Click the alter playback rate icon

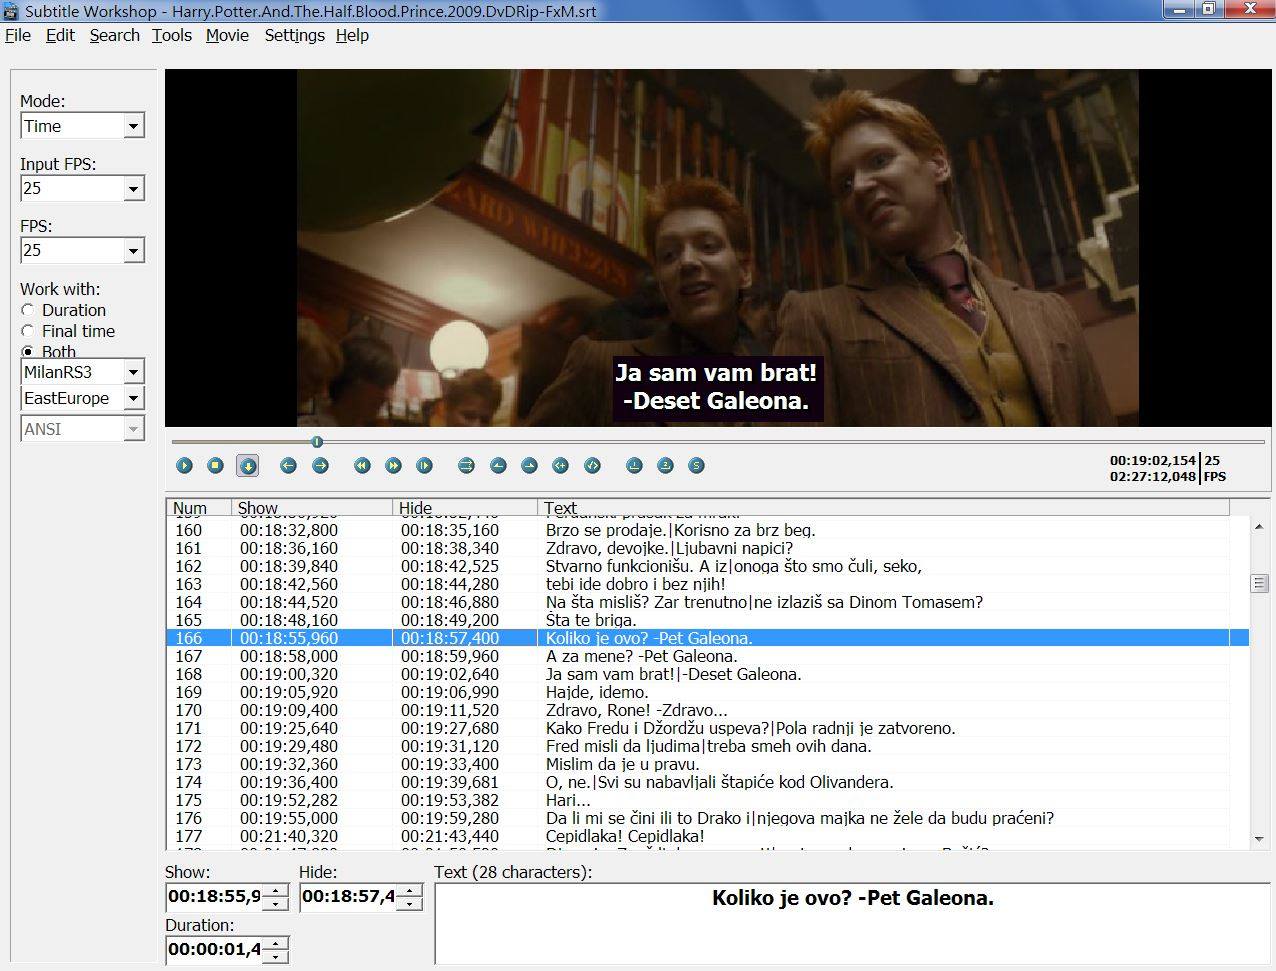click(424, 465)
